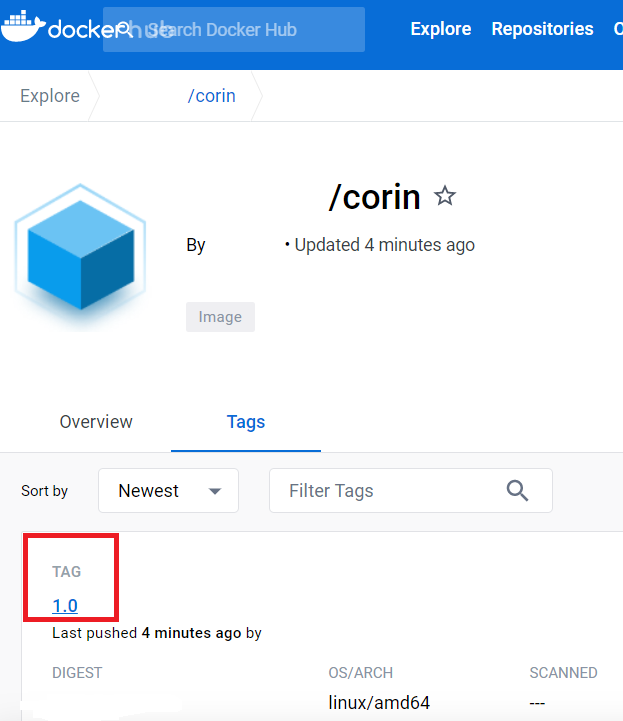
Task: Star the /corin repository
Action: point(445,196)
